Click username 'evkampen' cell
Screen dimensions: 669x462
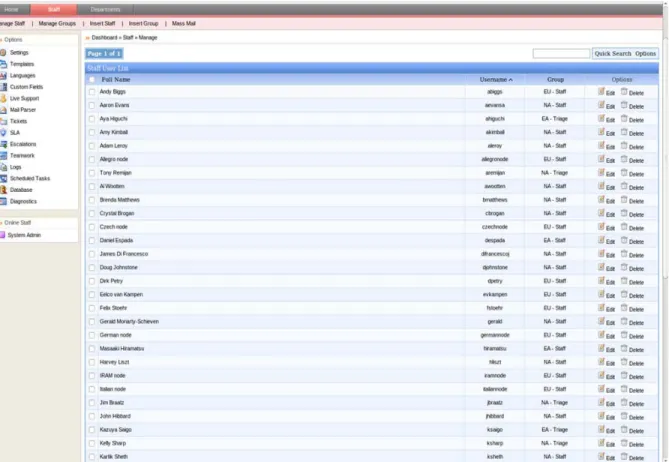(x=495, y=294)
